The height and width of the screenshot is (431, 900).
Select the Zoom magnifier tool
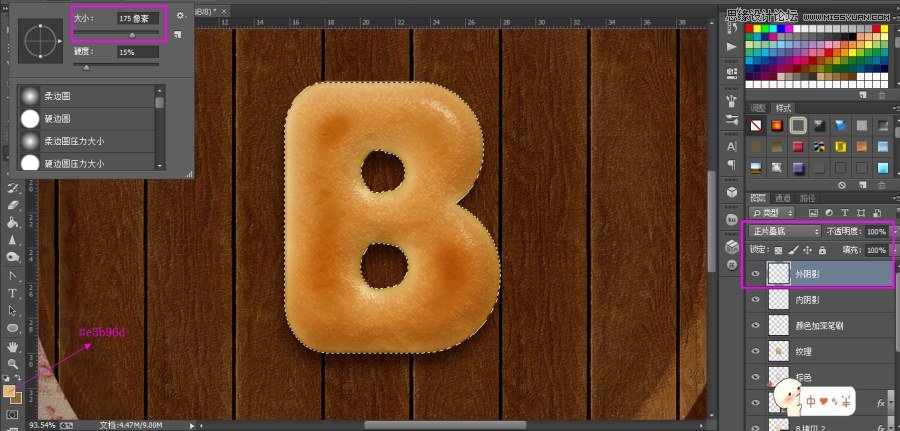(x=13, y=363)
